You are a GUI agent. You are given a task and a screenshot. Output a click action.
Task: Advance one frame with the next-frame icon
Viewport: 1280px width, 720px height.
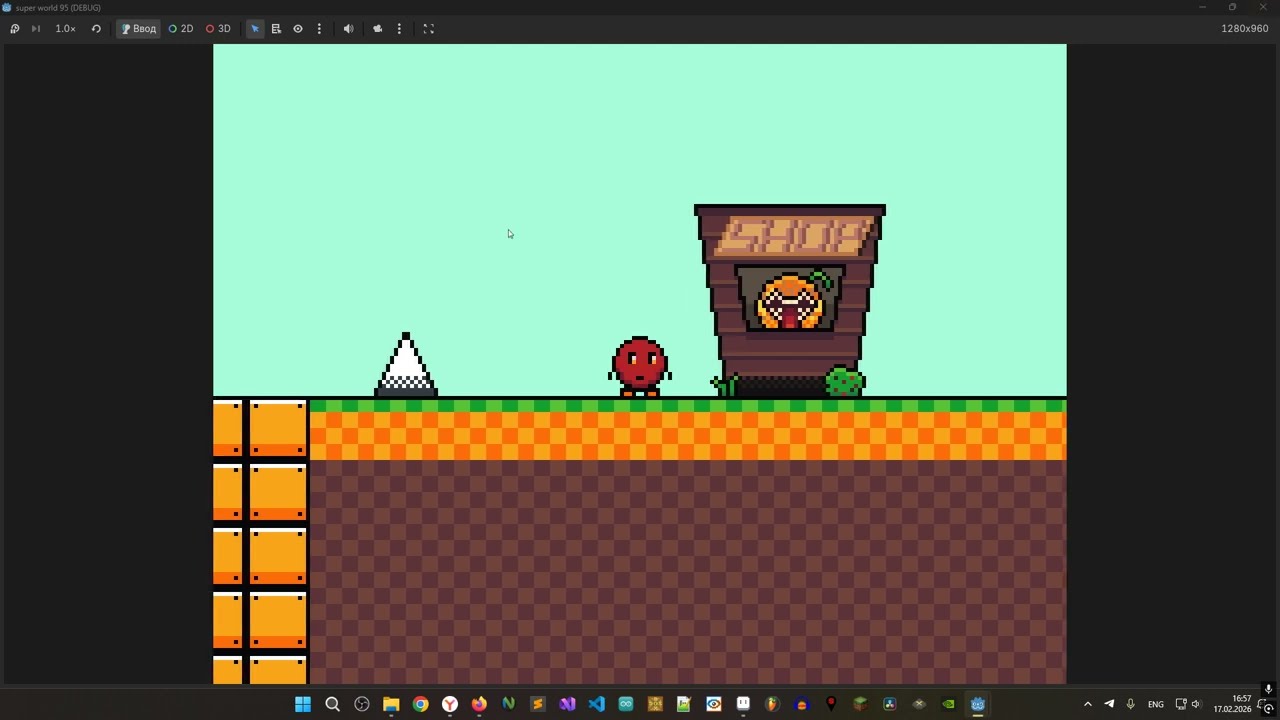point(36,29)
